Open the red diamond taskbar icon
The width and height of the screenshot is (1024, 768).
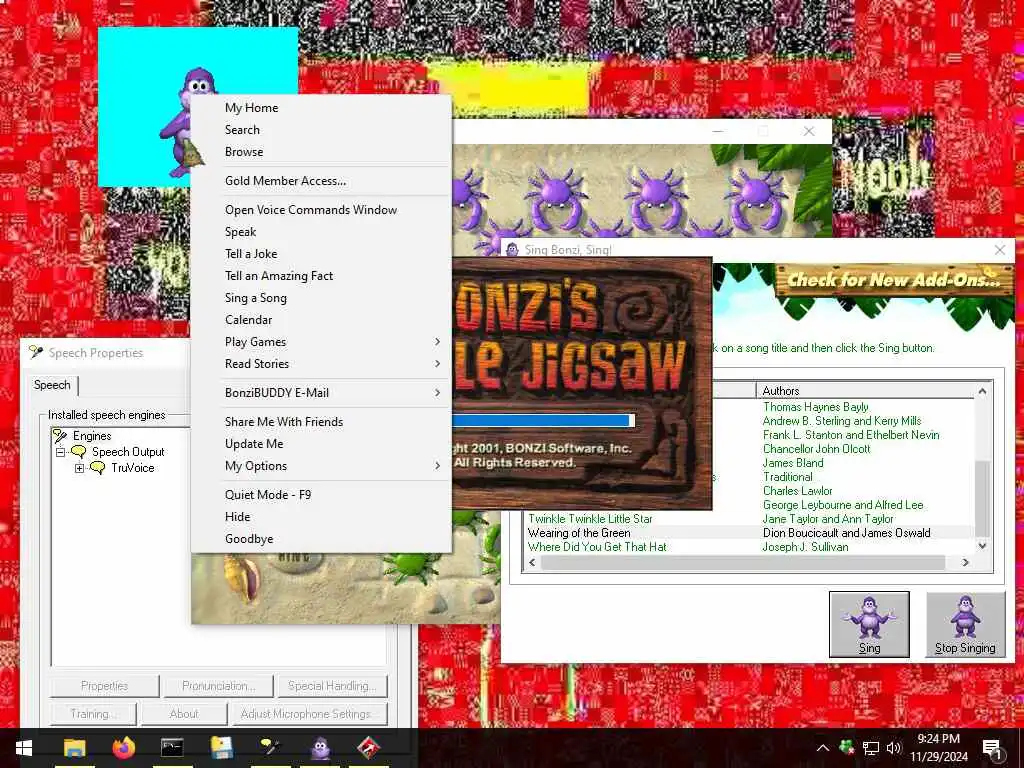coord(369,748)
